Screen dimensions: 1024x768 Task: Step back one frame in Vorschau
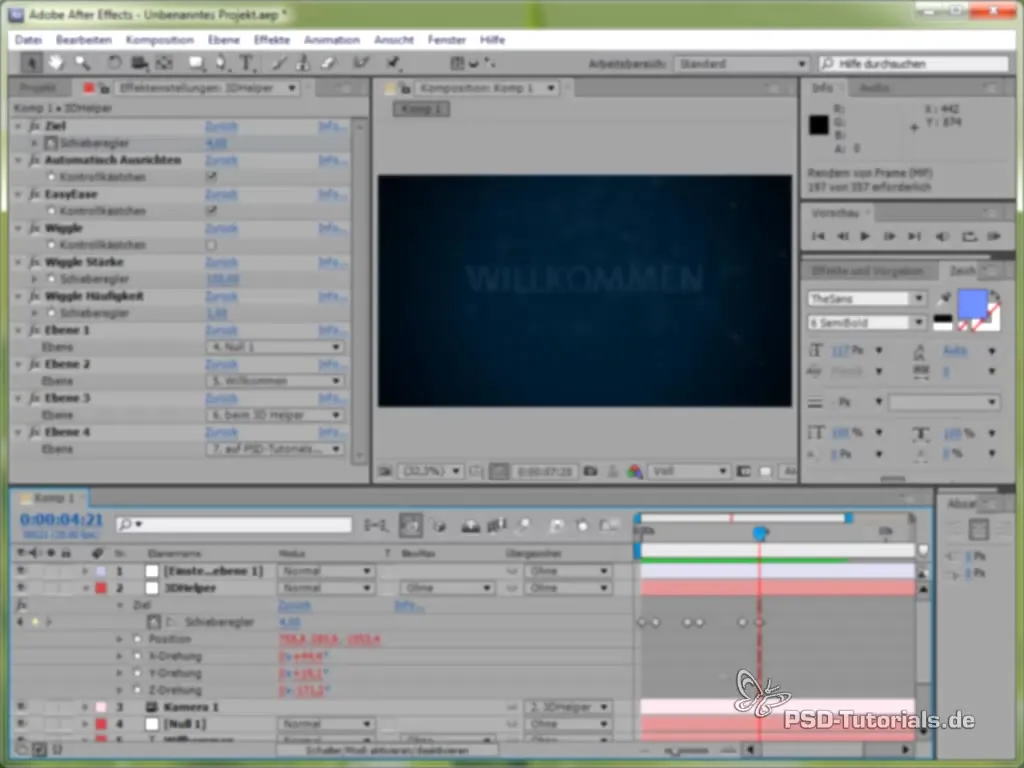(842, 236)
